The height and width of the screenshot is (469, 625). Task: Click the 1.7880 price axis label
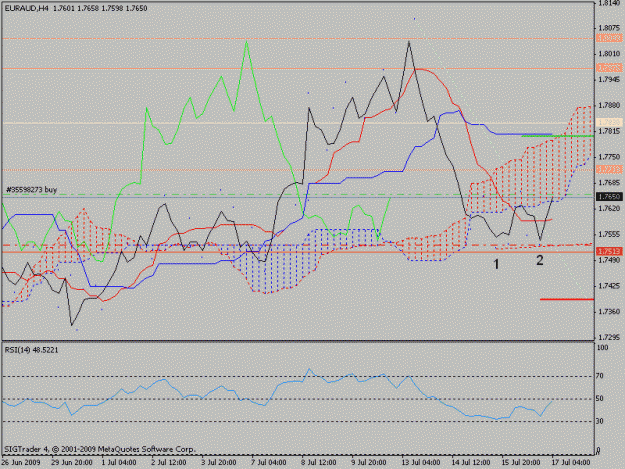[610, 105]
